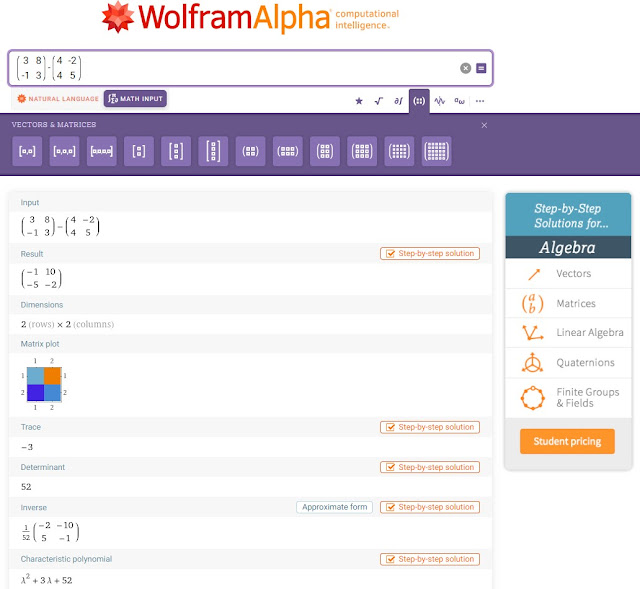Select the vectors & matrices keyboard tab
Screen dimensions: 640x589
click(x=419, y=101)
